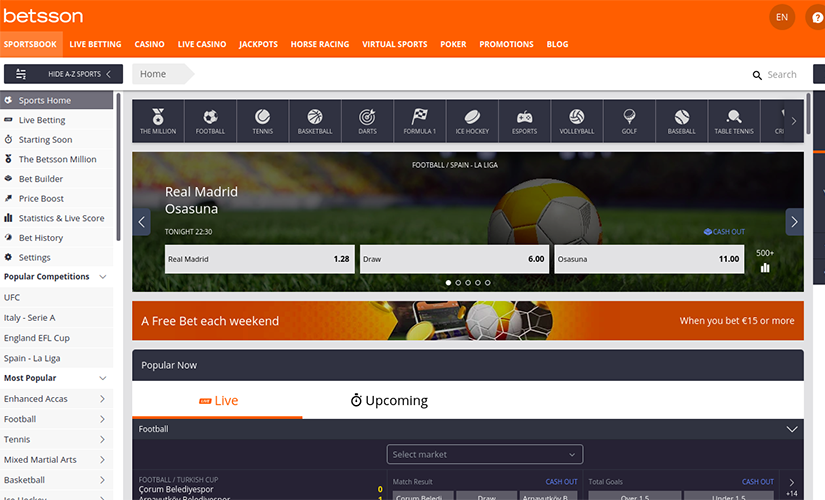Open Settings in sidebar
Image resolution: width=825 pixels, height=500 pixels.
coord(57,257)
